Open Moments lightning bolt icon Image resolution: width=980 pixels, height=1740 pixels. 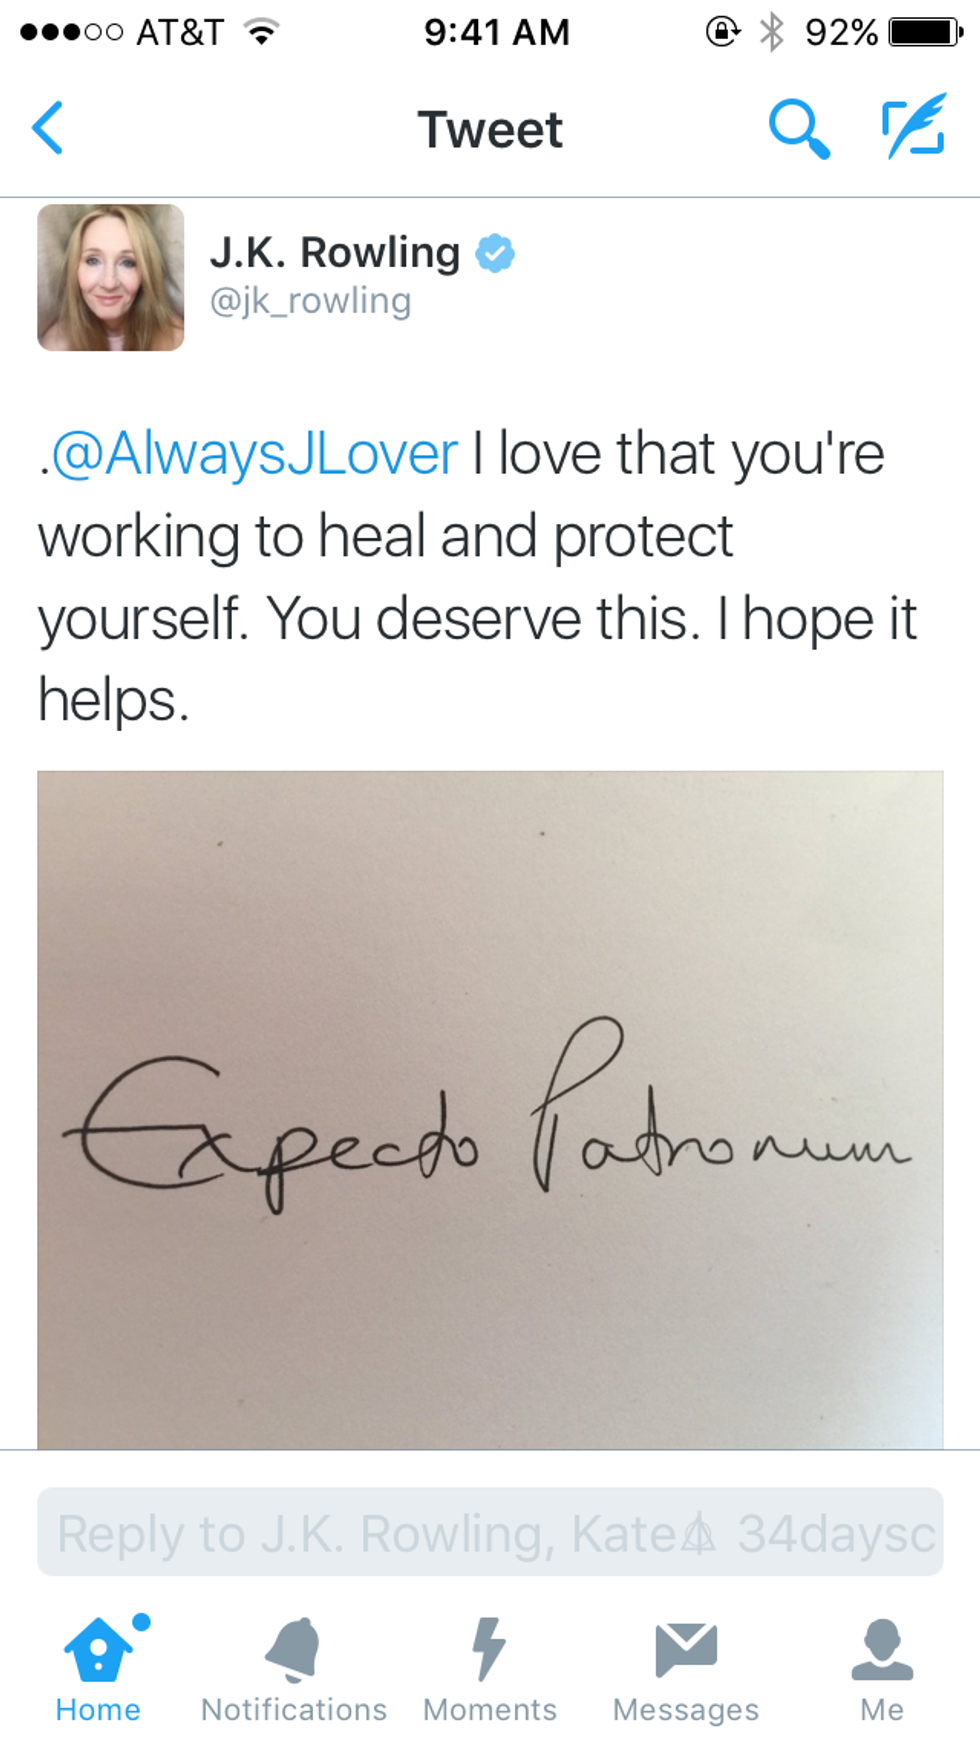click(x=489, y=1648)
